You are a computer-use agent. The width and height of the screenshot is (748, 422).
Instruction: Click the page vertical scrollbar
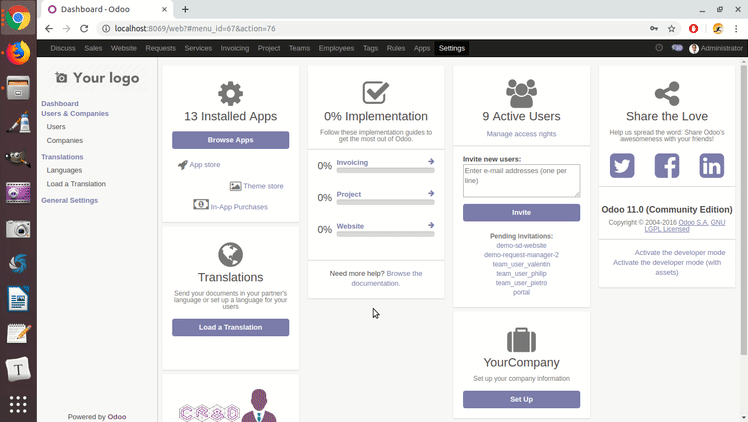click(x=743, y=210)
